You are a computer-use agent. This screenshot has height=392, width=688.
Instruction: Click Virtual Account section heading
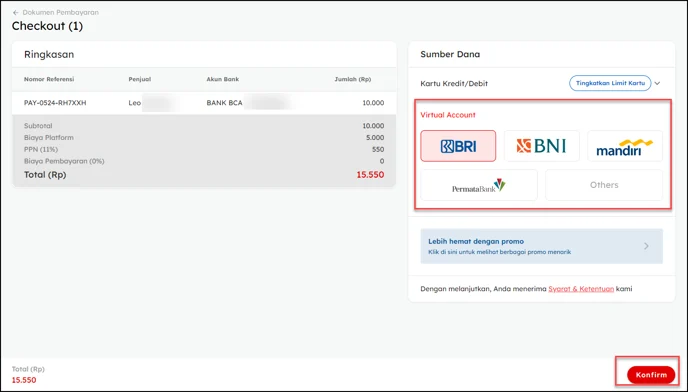tap(448, 115)
